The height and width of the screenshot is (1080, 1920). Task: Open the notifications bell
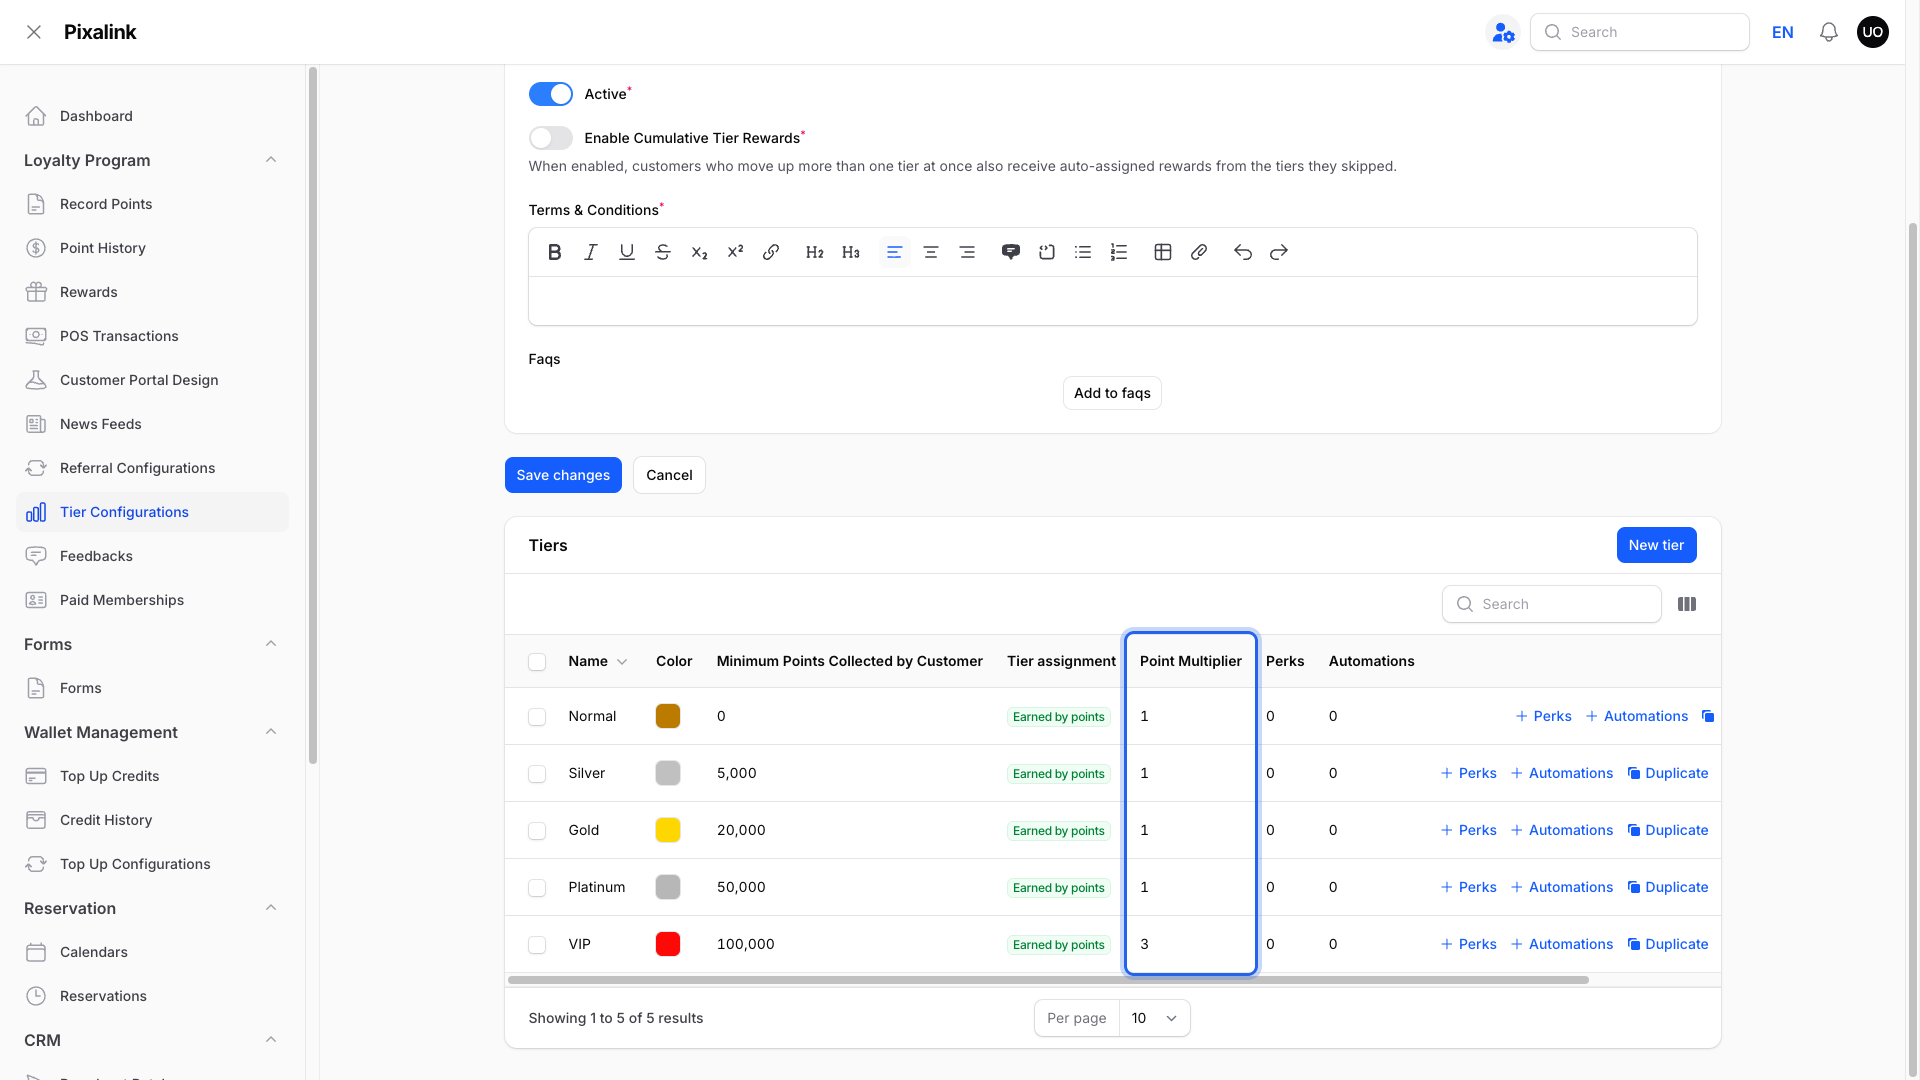coord(1828,32)
